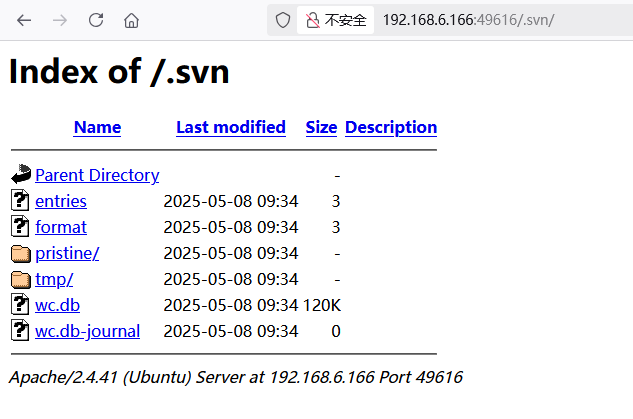This screenshot has height=419, width=633.
Task: Click the Parent Directory back-arrow icon
Action: (21, 175)
